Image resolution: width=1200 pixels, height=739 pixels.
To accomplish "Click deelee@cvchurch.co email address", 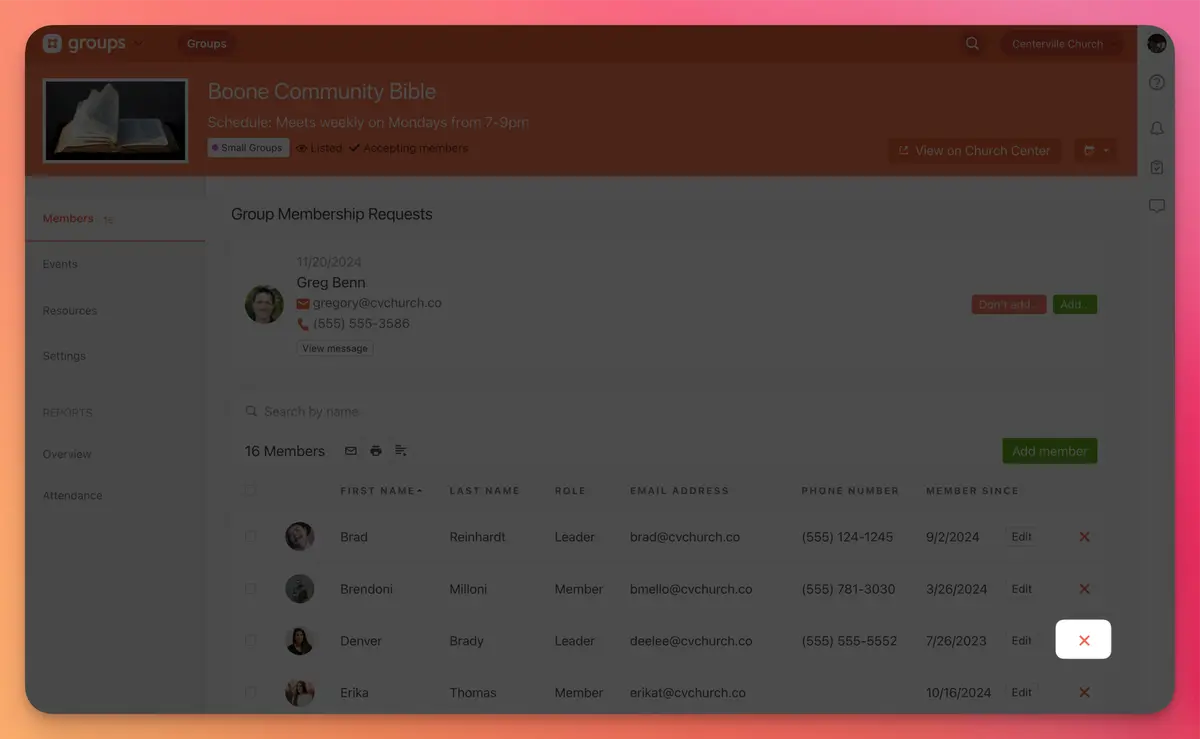I will click(691, 641).
